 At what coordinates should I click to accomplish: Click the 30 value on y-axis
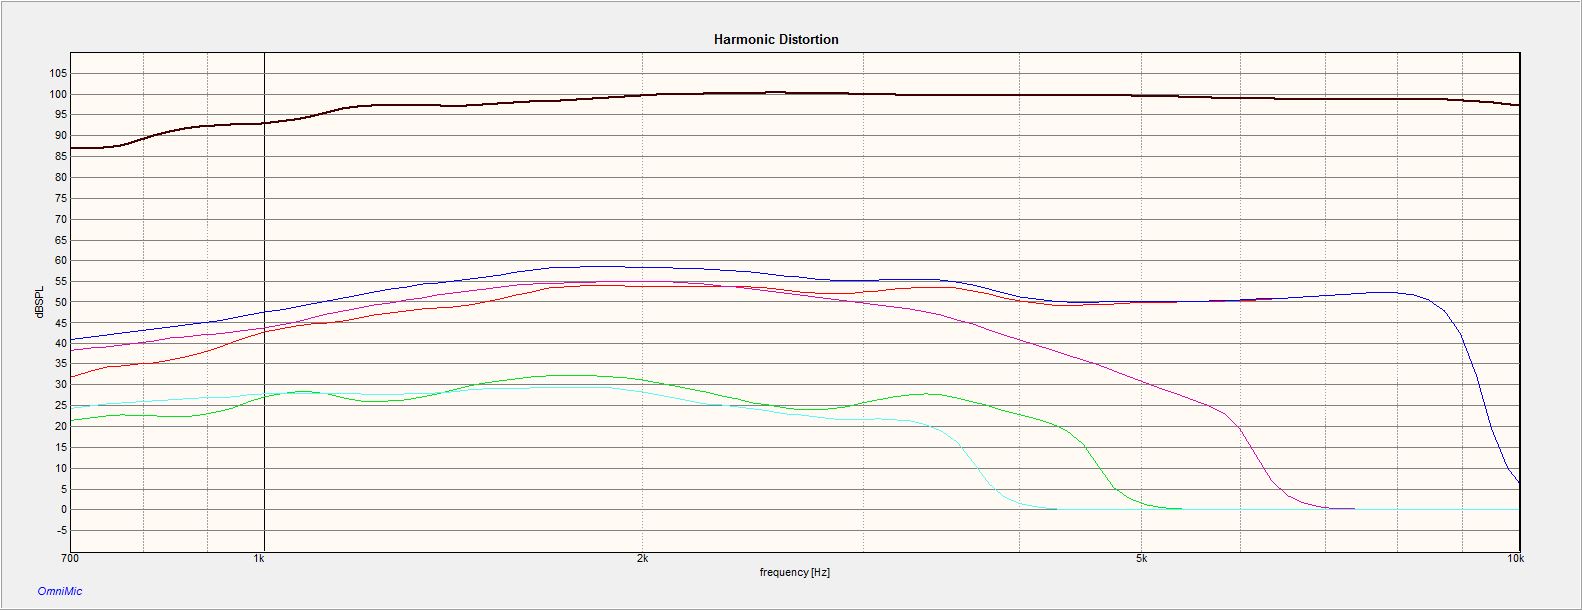tap(61, 385)
